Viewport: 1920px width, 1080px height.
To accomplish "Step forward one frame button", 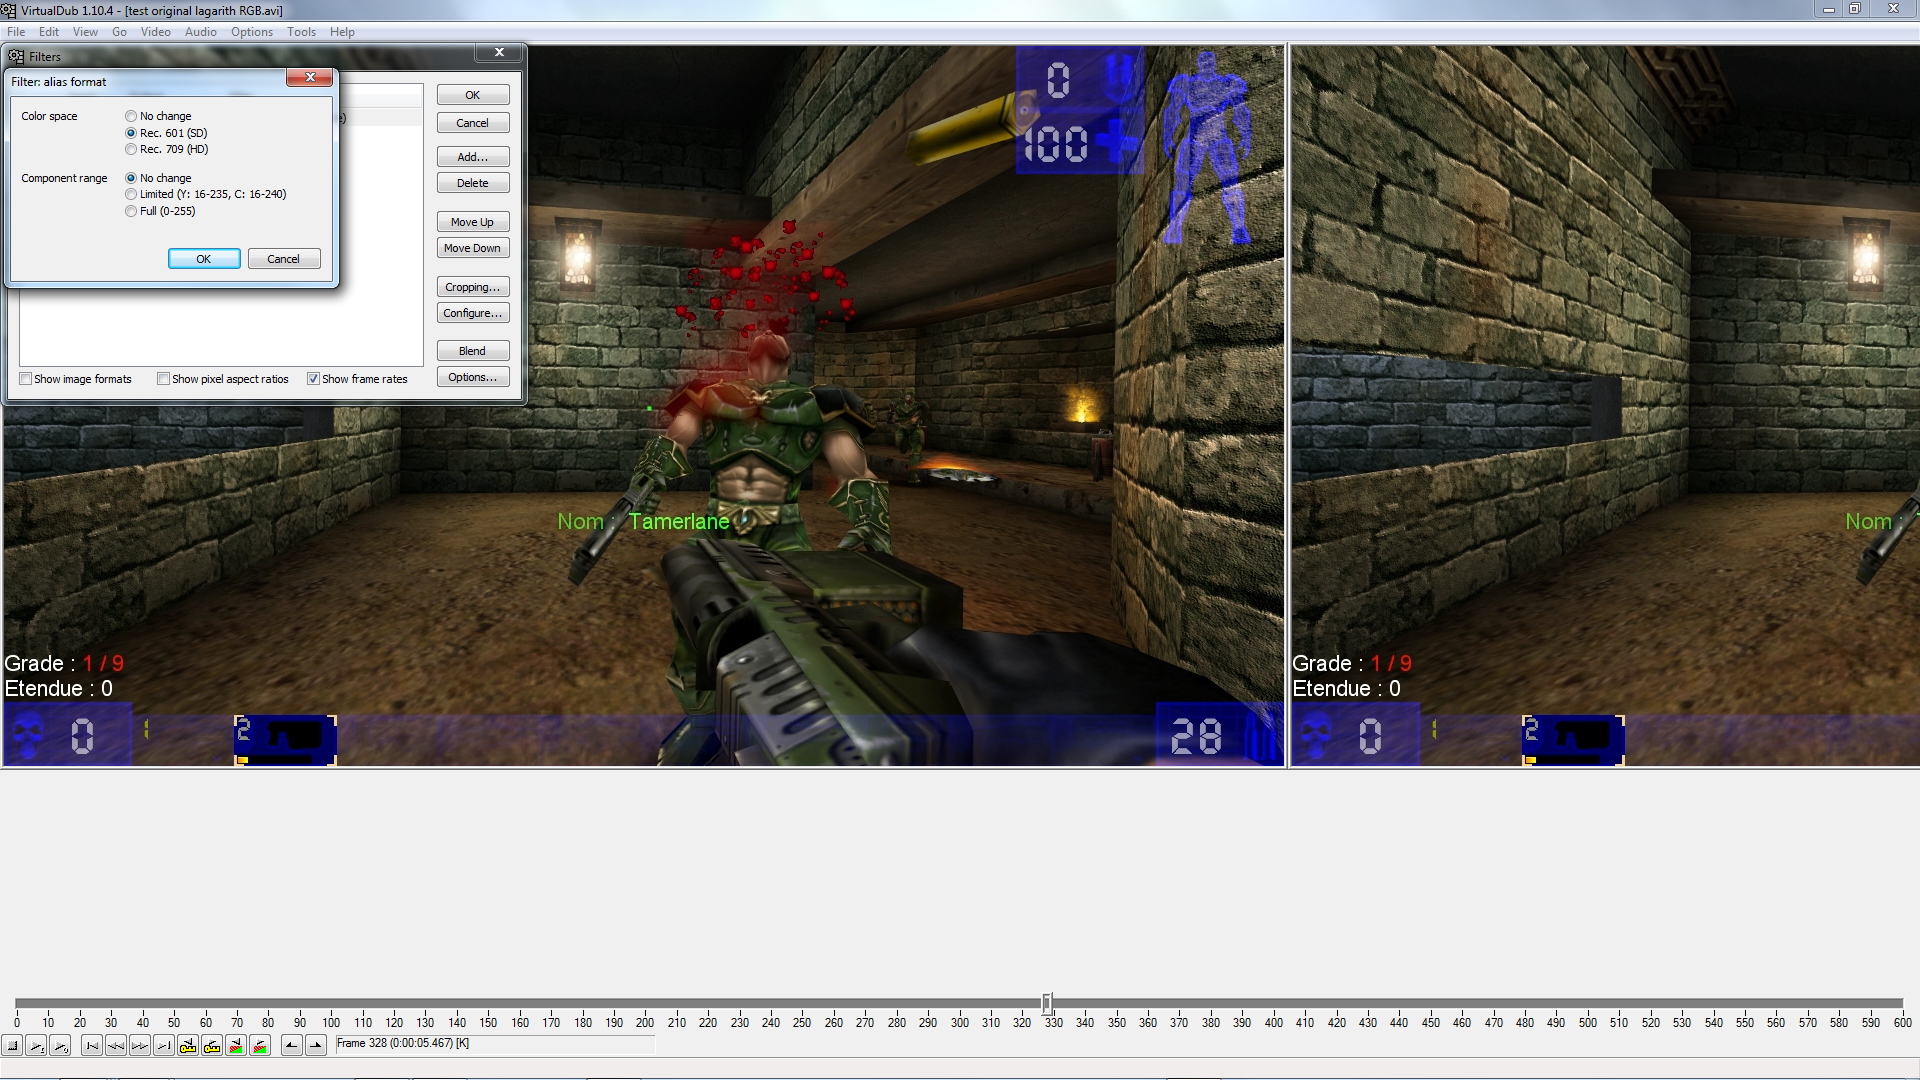I will (140, 1046).
